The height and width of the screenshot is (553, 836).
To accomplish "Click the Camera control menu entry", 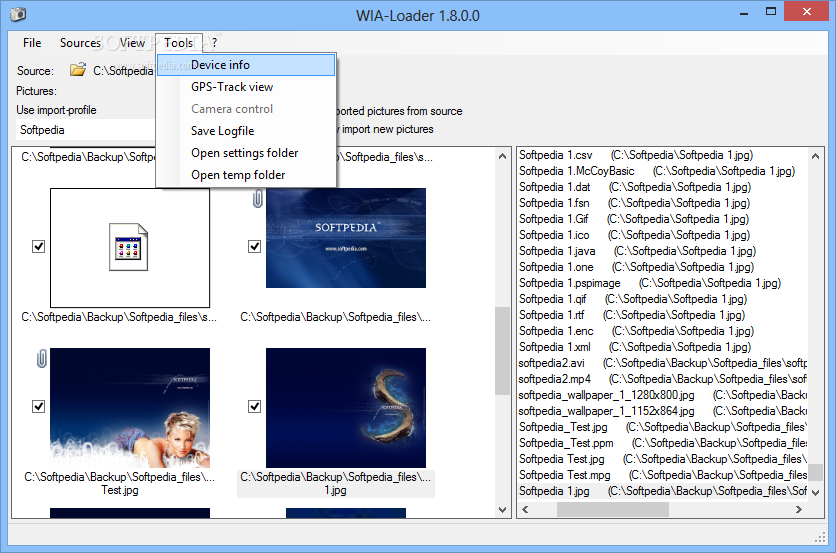I will pyautogui.click(x=246, y=109).
